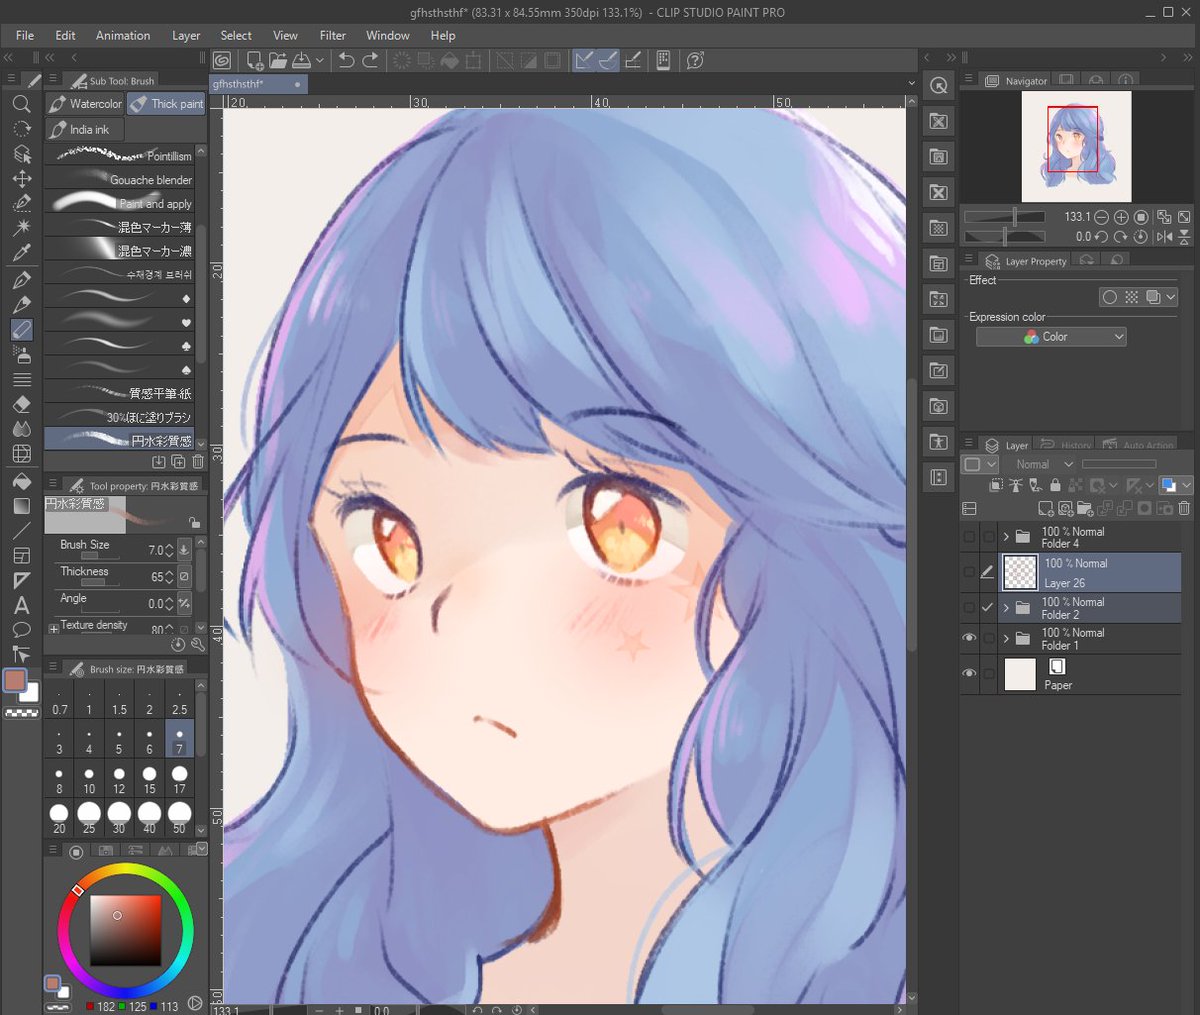Select Watercolor brush group
Viewport: 1200px width, 1015px height.
(x=85, y=104)
